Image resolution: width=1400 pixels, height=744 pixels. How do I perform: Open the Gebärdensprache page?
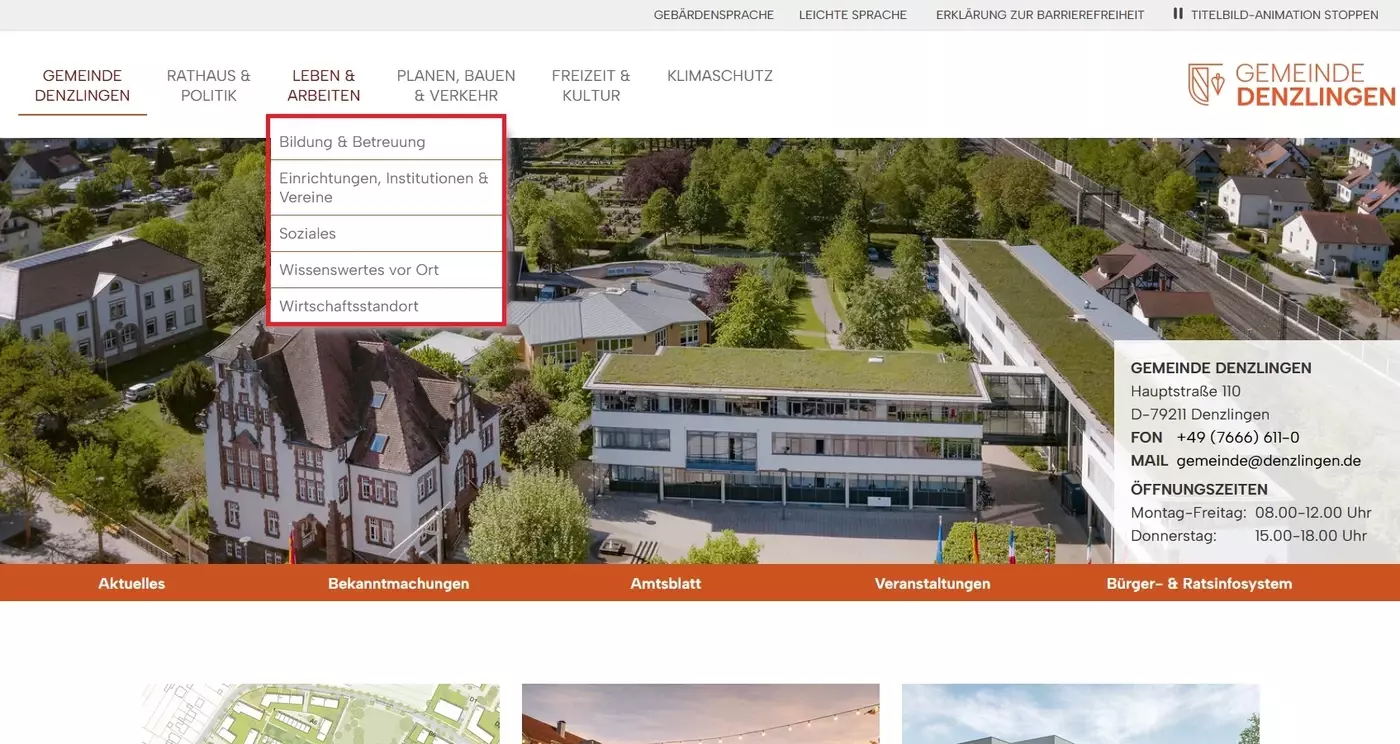point(714,14)
